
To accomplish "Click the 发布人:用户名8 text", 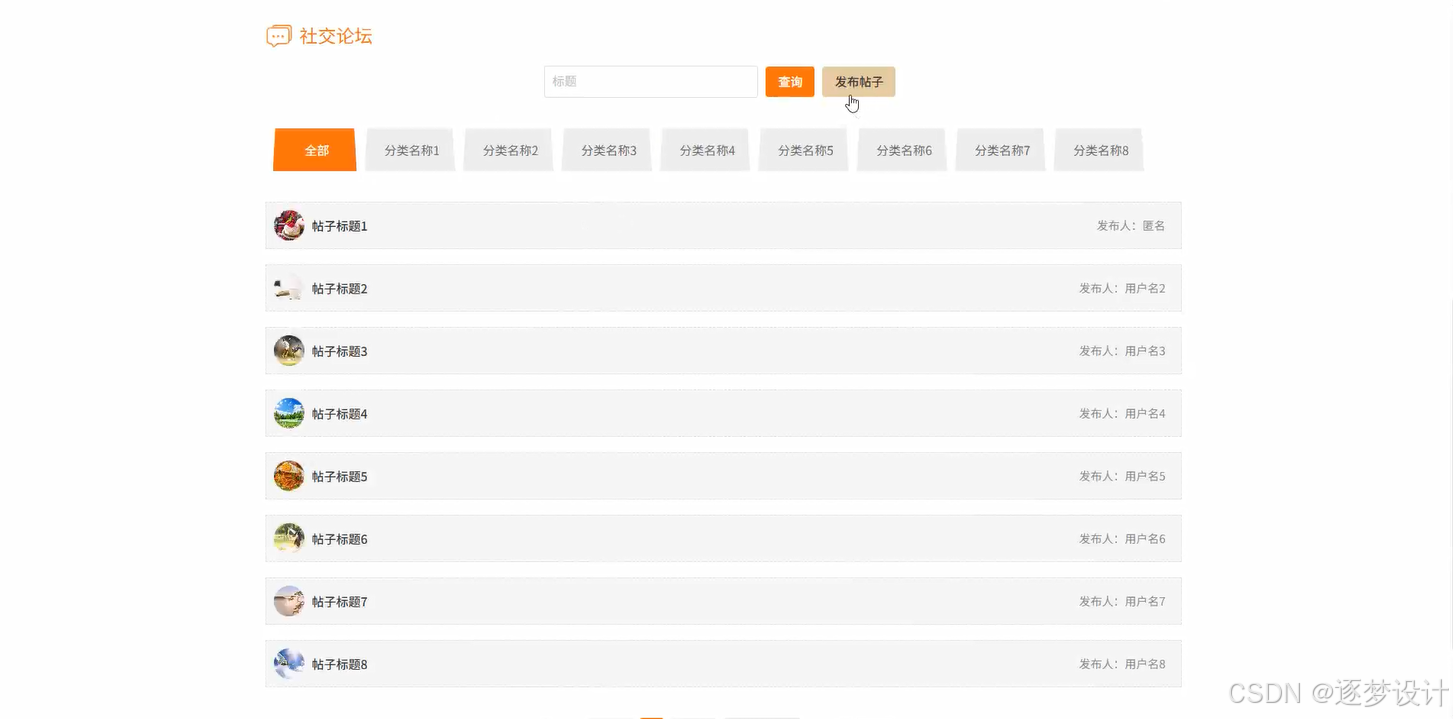I will pos(1122,664).
